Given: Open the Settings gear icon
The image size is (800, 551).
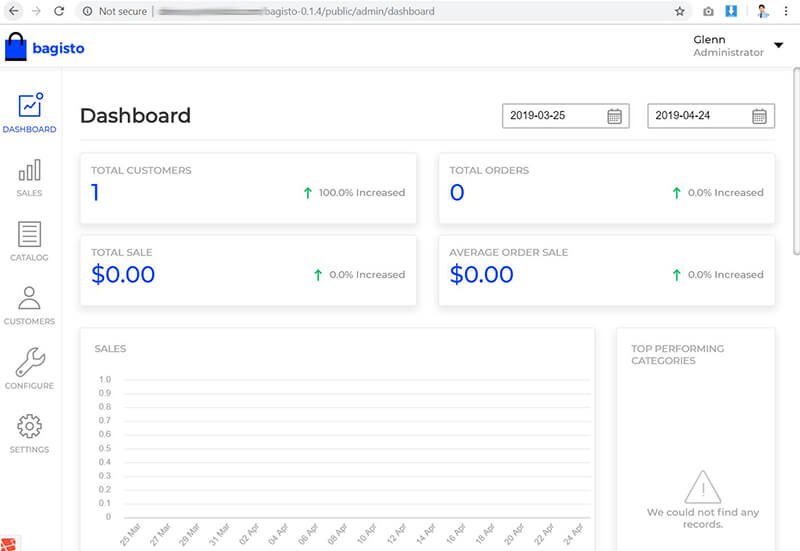Looking at the screenshot, I should click(29, 427).
